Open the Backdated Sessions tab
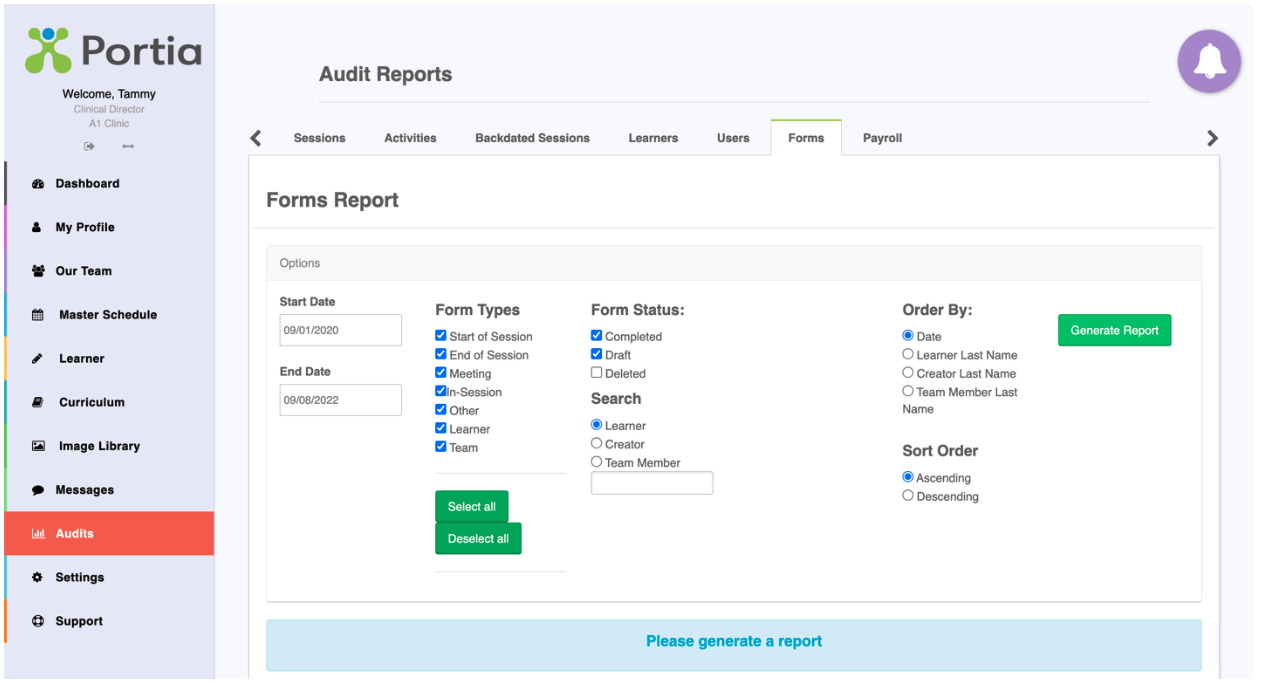The height and width of the screenshot is (685, 1261). coord(533,138)
